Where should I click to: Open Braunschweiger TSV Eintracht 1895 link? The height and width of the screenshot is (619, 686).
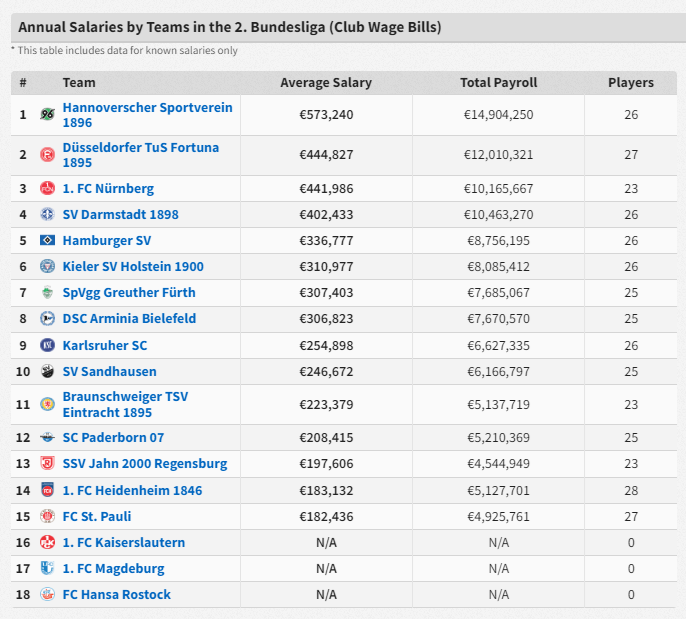click(x=125, y=404)
